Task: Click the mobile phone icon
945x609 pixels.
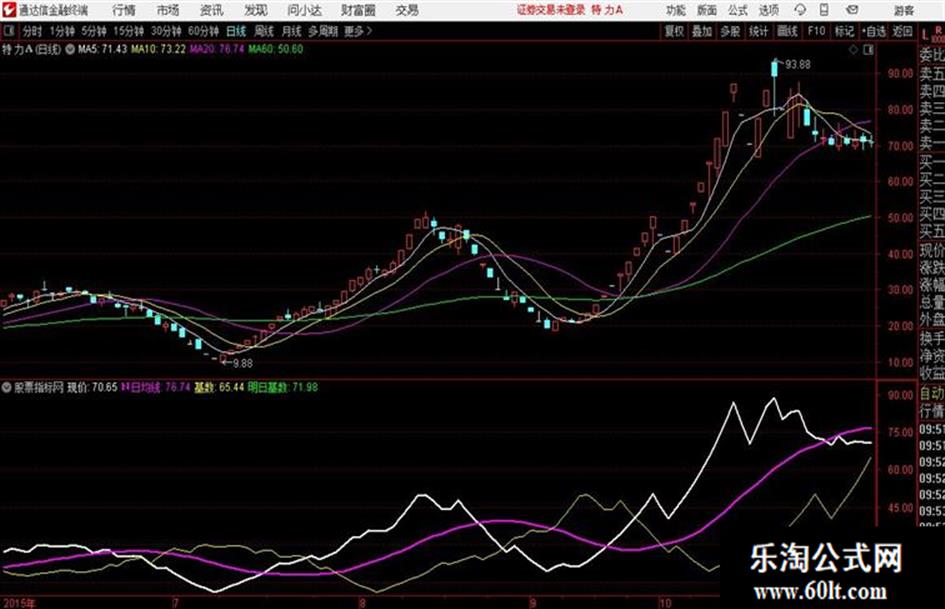Action: click(824, 10)
